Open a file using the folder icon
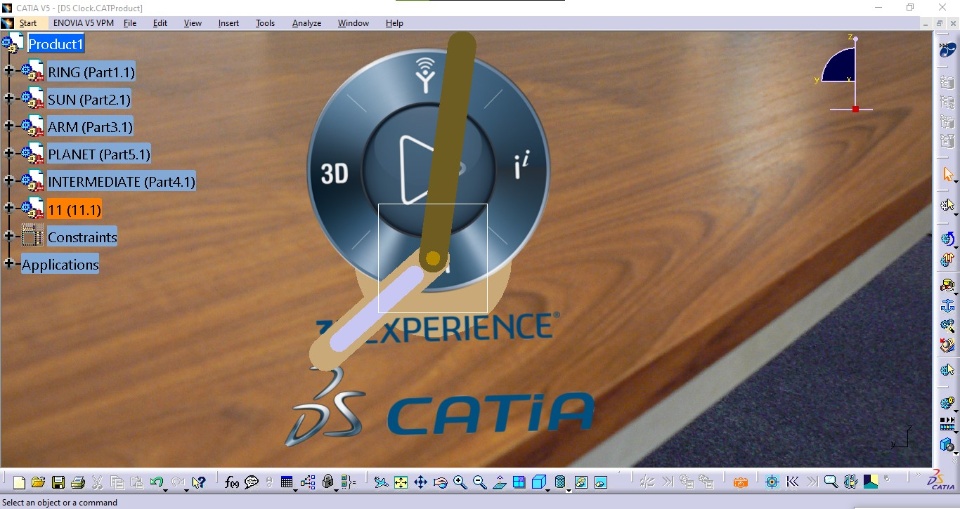 [38, 482]
